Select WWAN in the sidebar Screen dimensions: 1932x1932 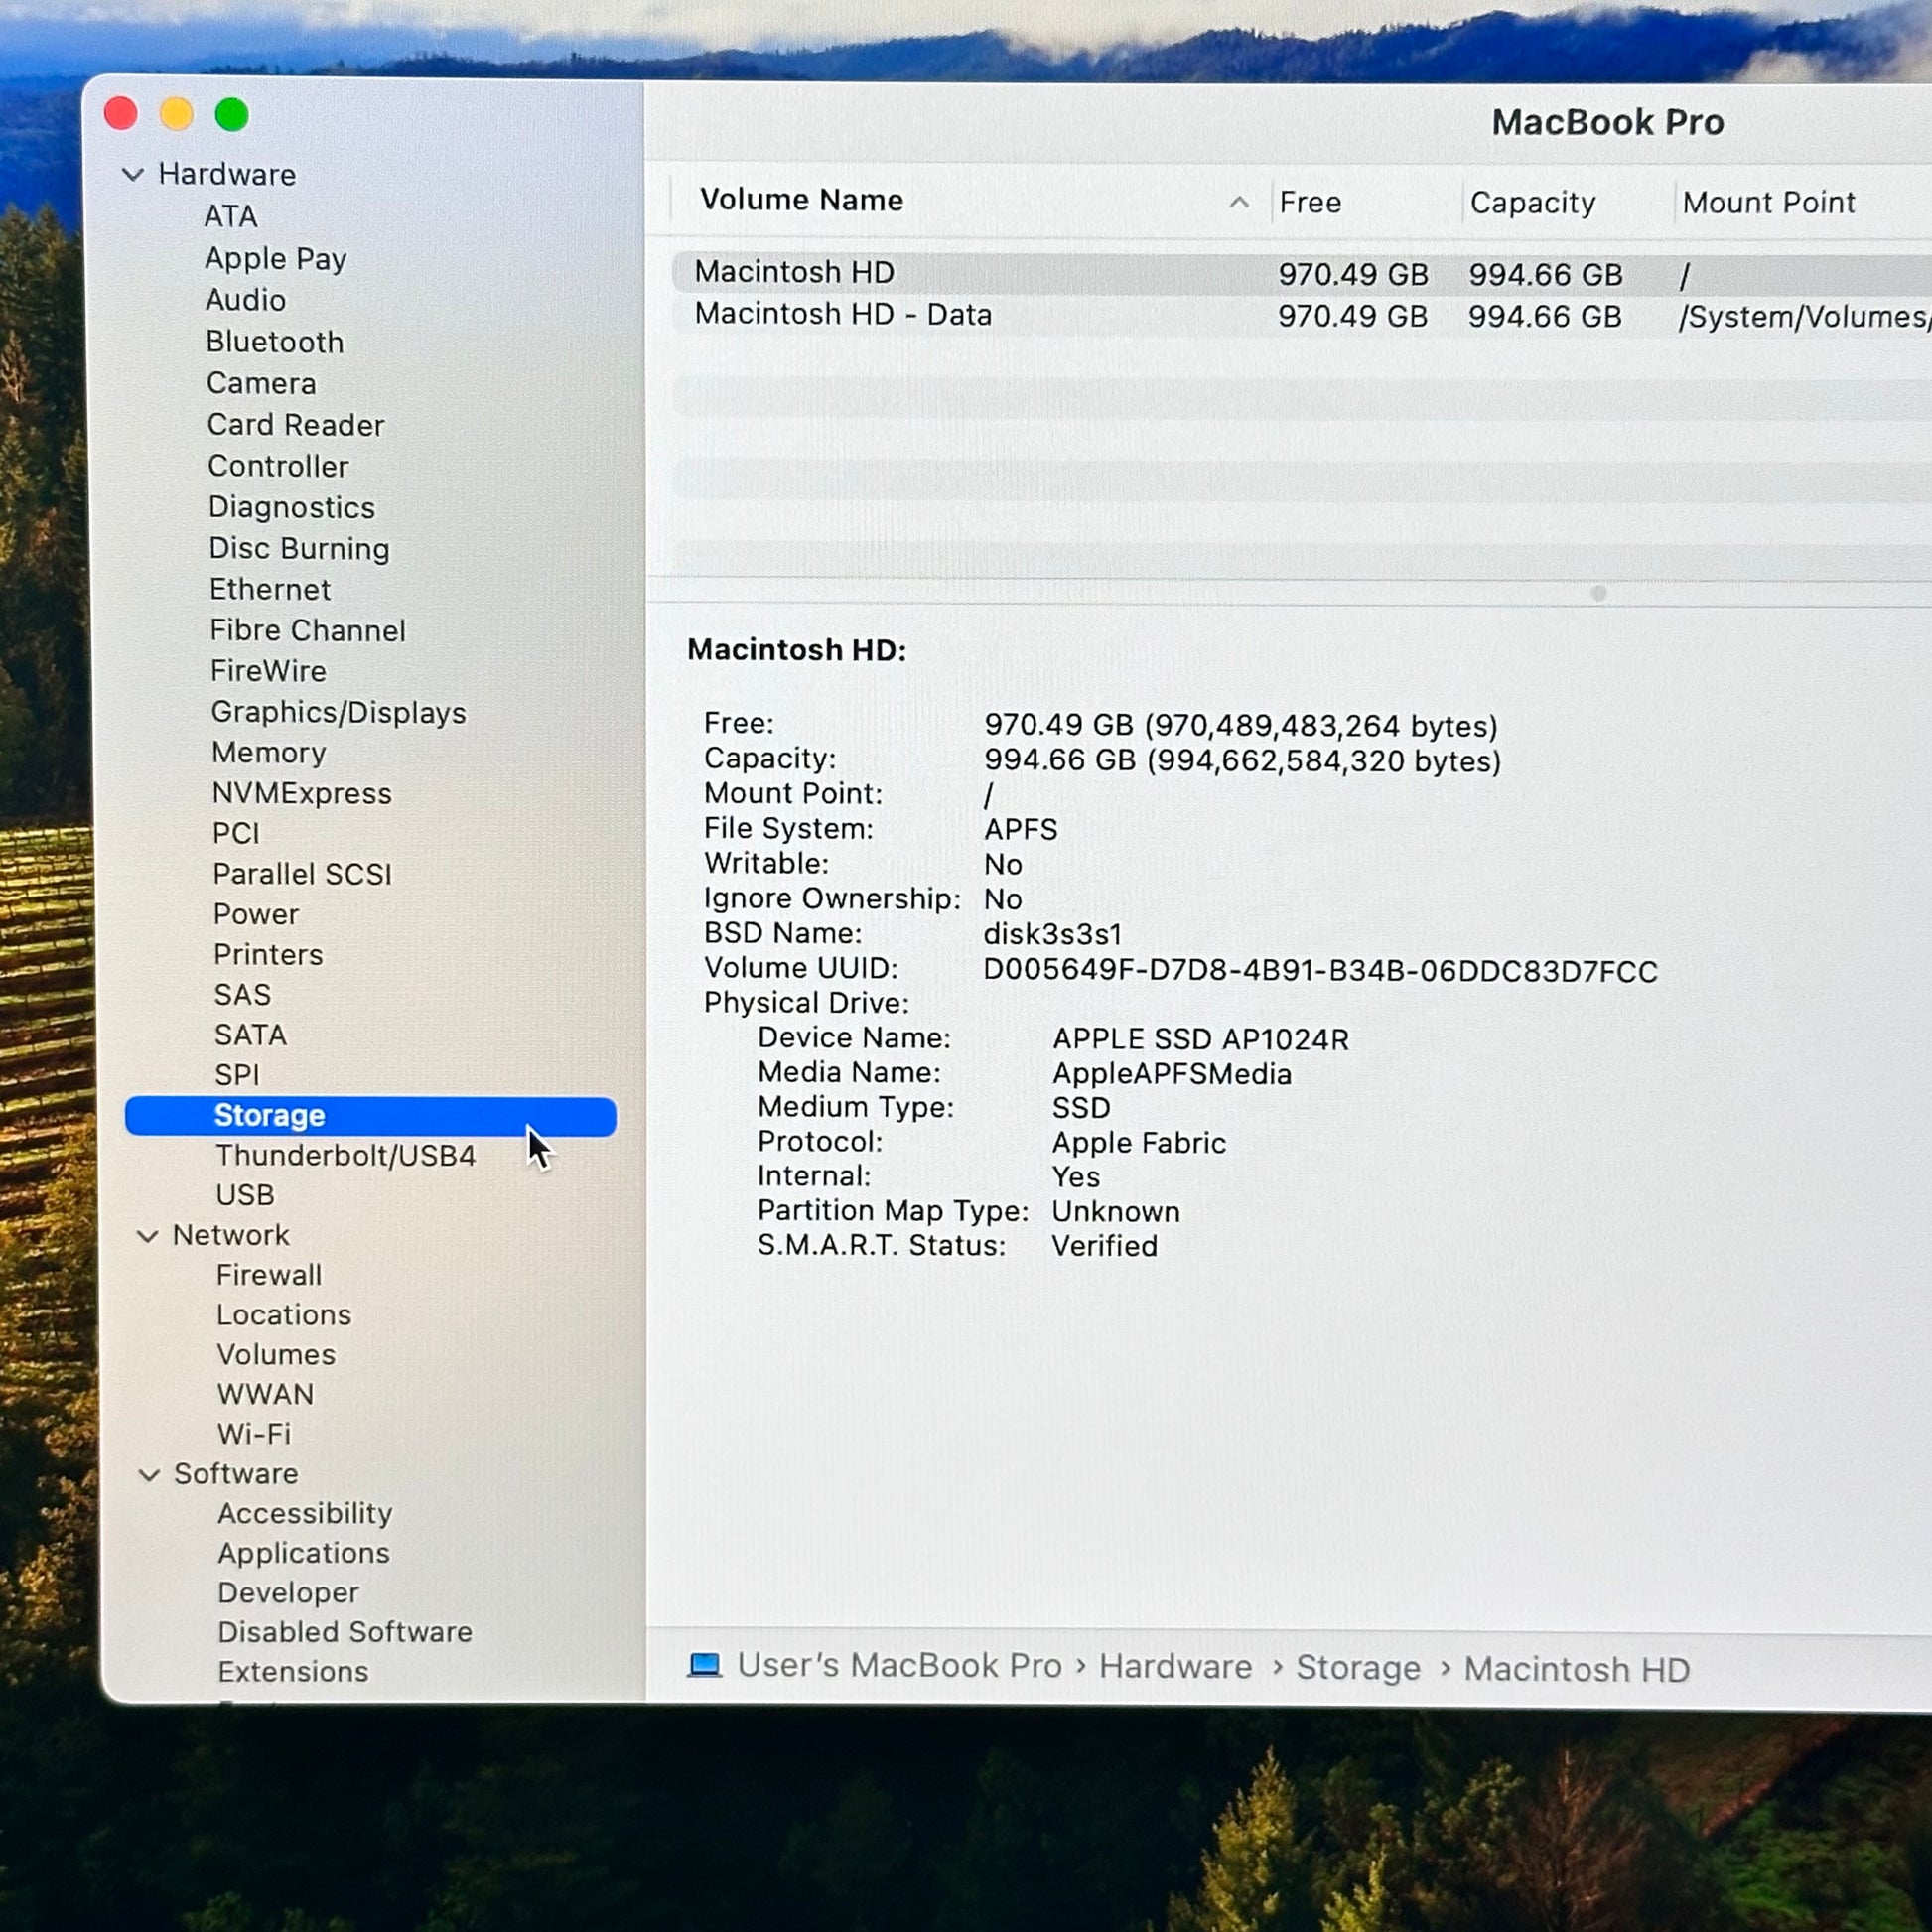click(265, 1395)
